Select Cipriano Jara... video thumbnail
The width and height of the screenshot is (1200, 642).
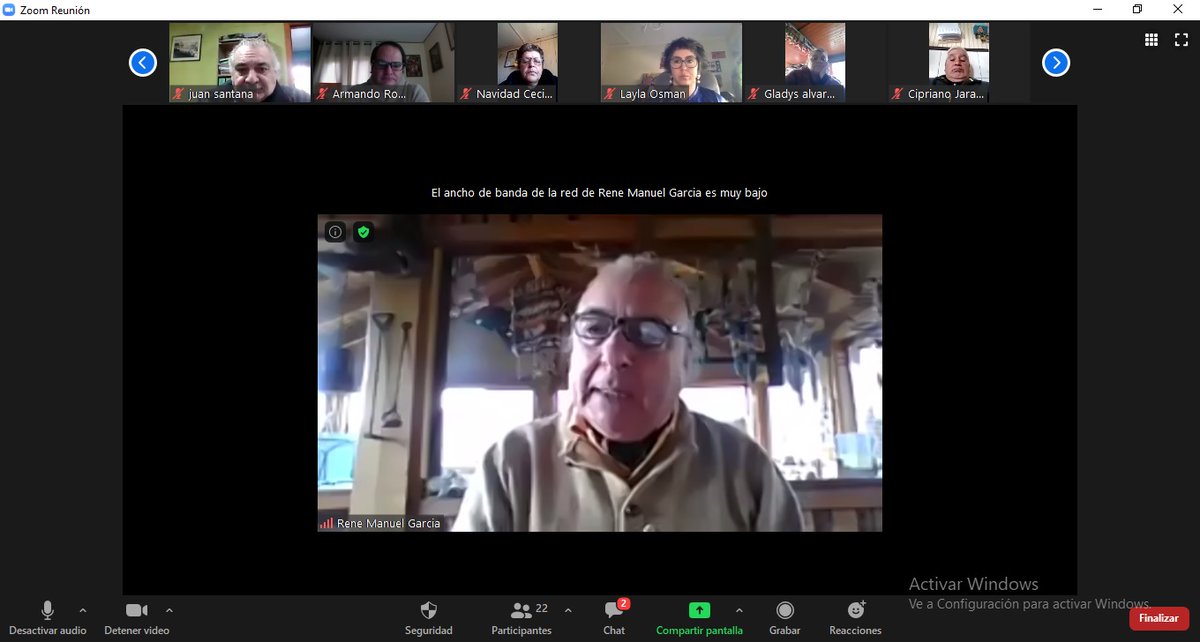coord(960,63)
